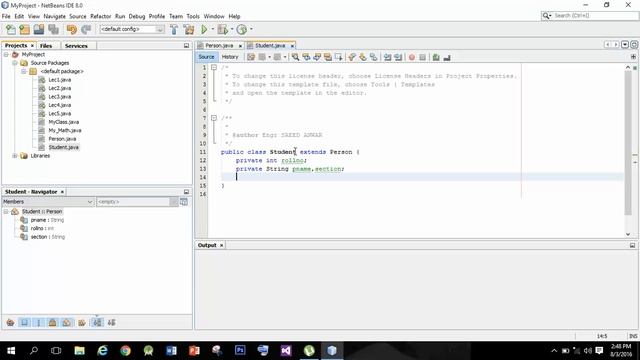The image size is (640, 360).
Task: Collapse the Source Packages node
Action: point(15,63)
